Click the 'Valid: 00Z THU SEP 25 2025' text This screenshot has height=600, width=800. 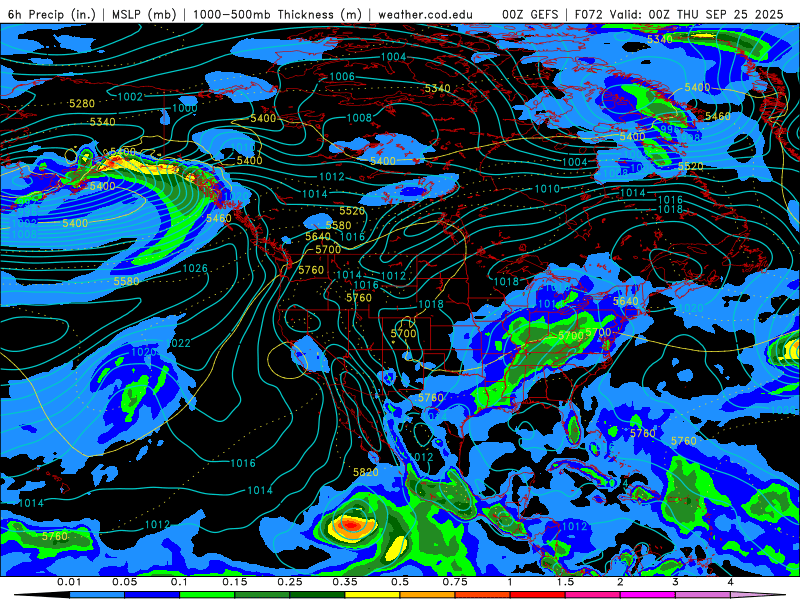[696, 14]
